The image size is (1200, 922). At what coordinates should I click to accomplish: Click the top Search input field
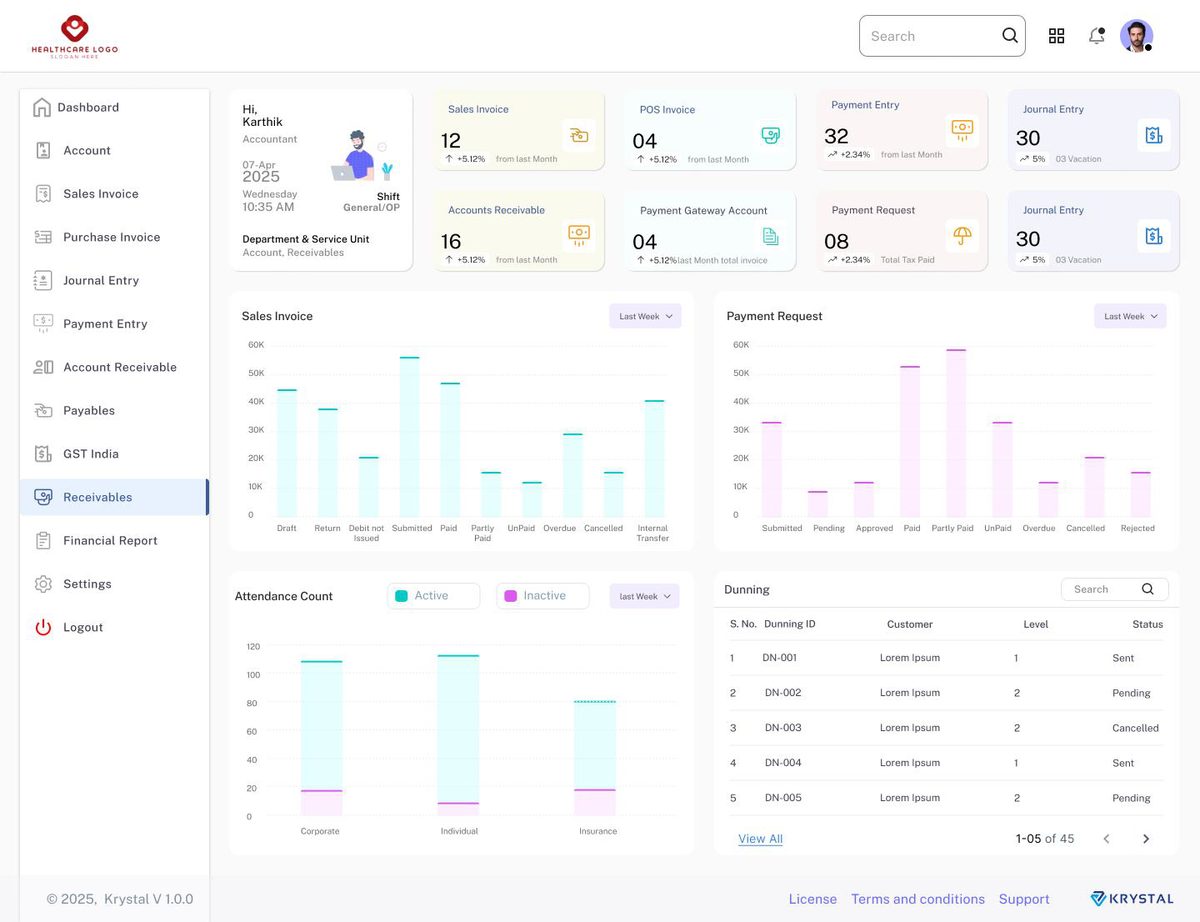(942, 36)
